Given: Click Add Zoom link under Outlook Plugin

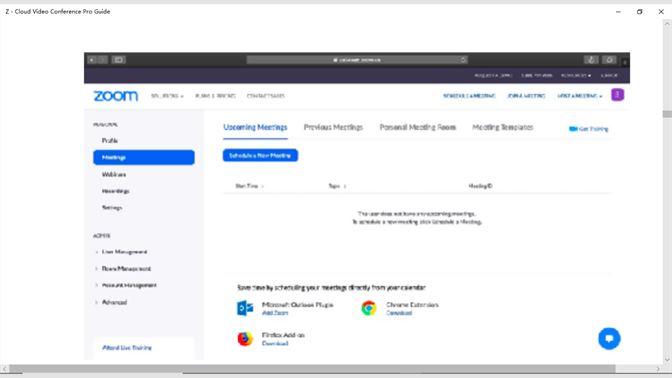Looking at the screenshot, I should point(275,313).
